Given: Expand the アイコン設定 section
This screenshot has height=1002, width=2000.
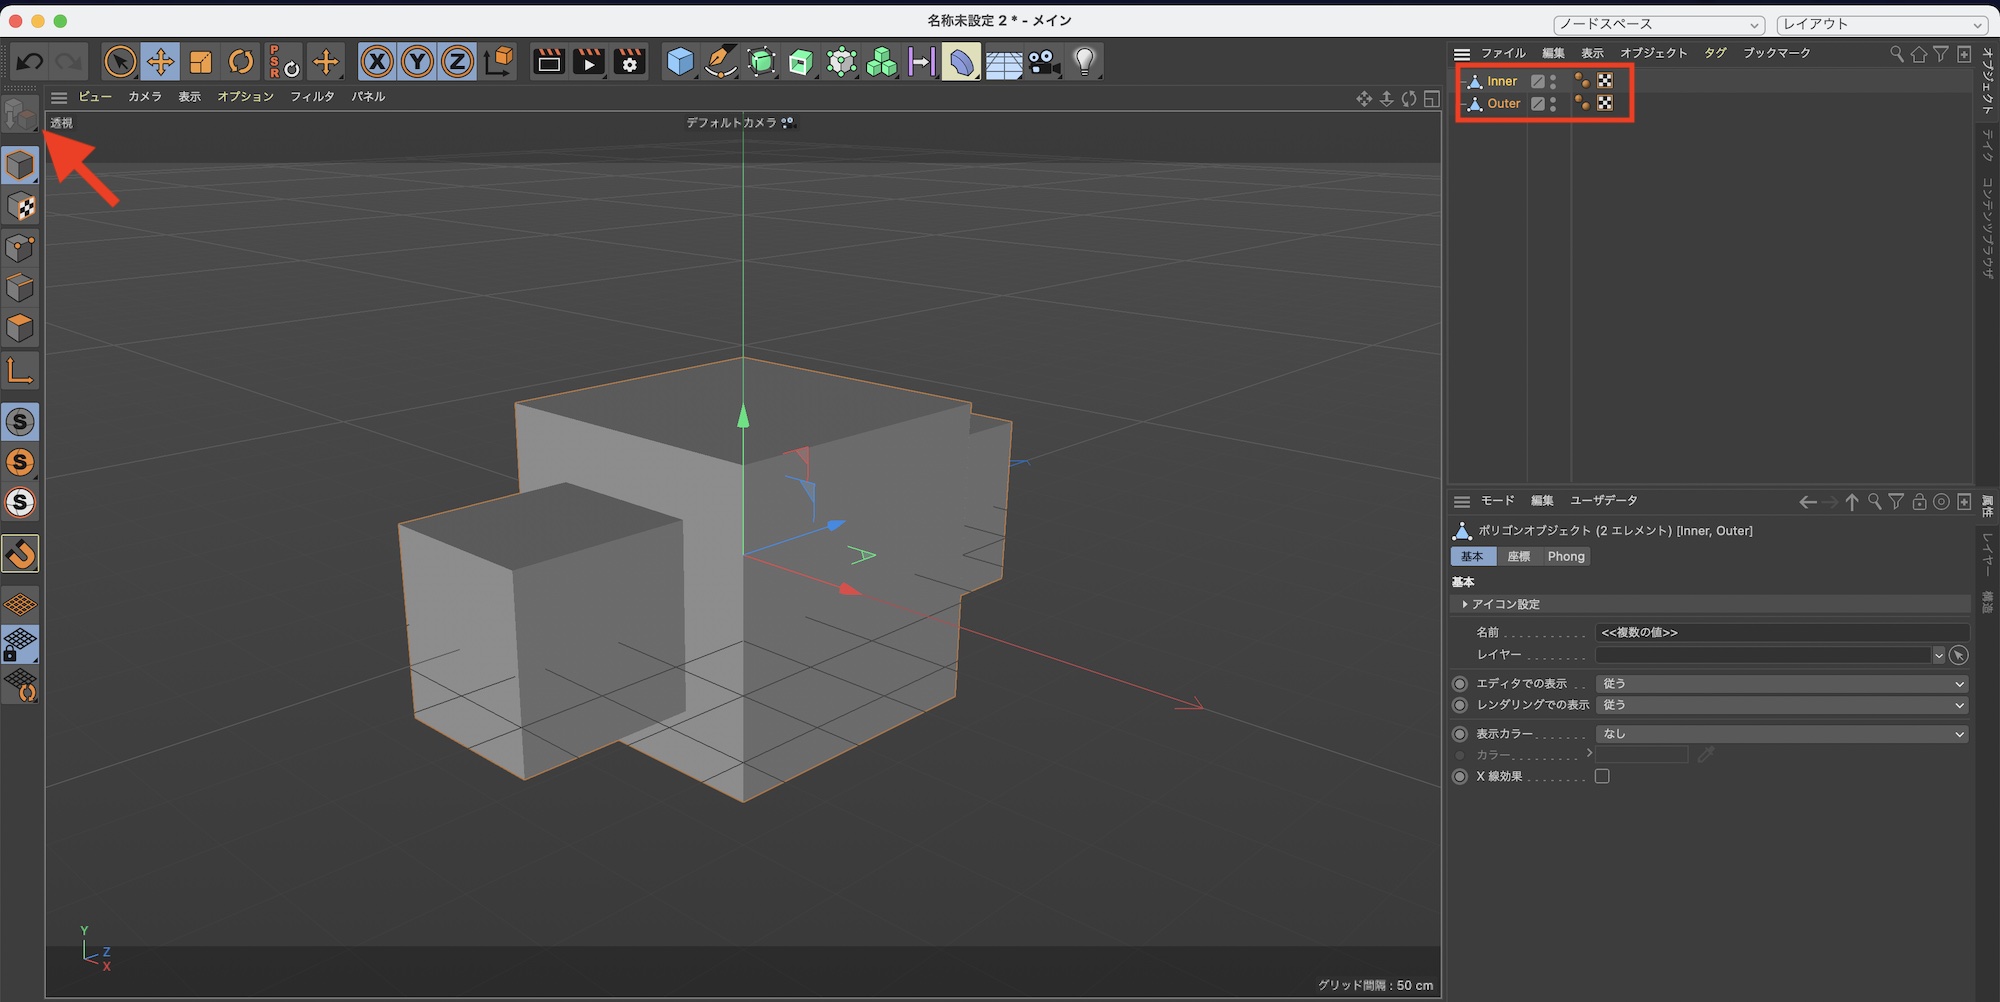Looking at the screenshot, I should [1505, 605].
